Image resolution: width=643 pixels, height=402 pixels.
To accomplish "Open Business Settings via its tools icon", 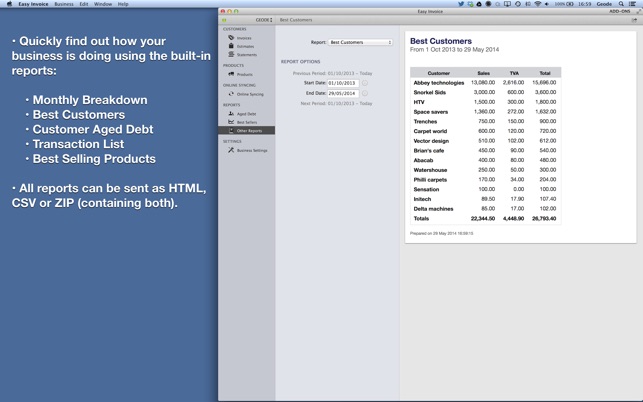I will tap(231, 150).
